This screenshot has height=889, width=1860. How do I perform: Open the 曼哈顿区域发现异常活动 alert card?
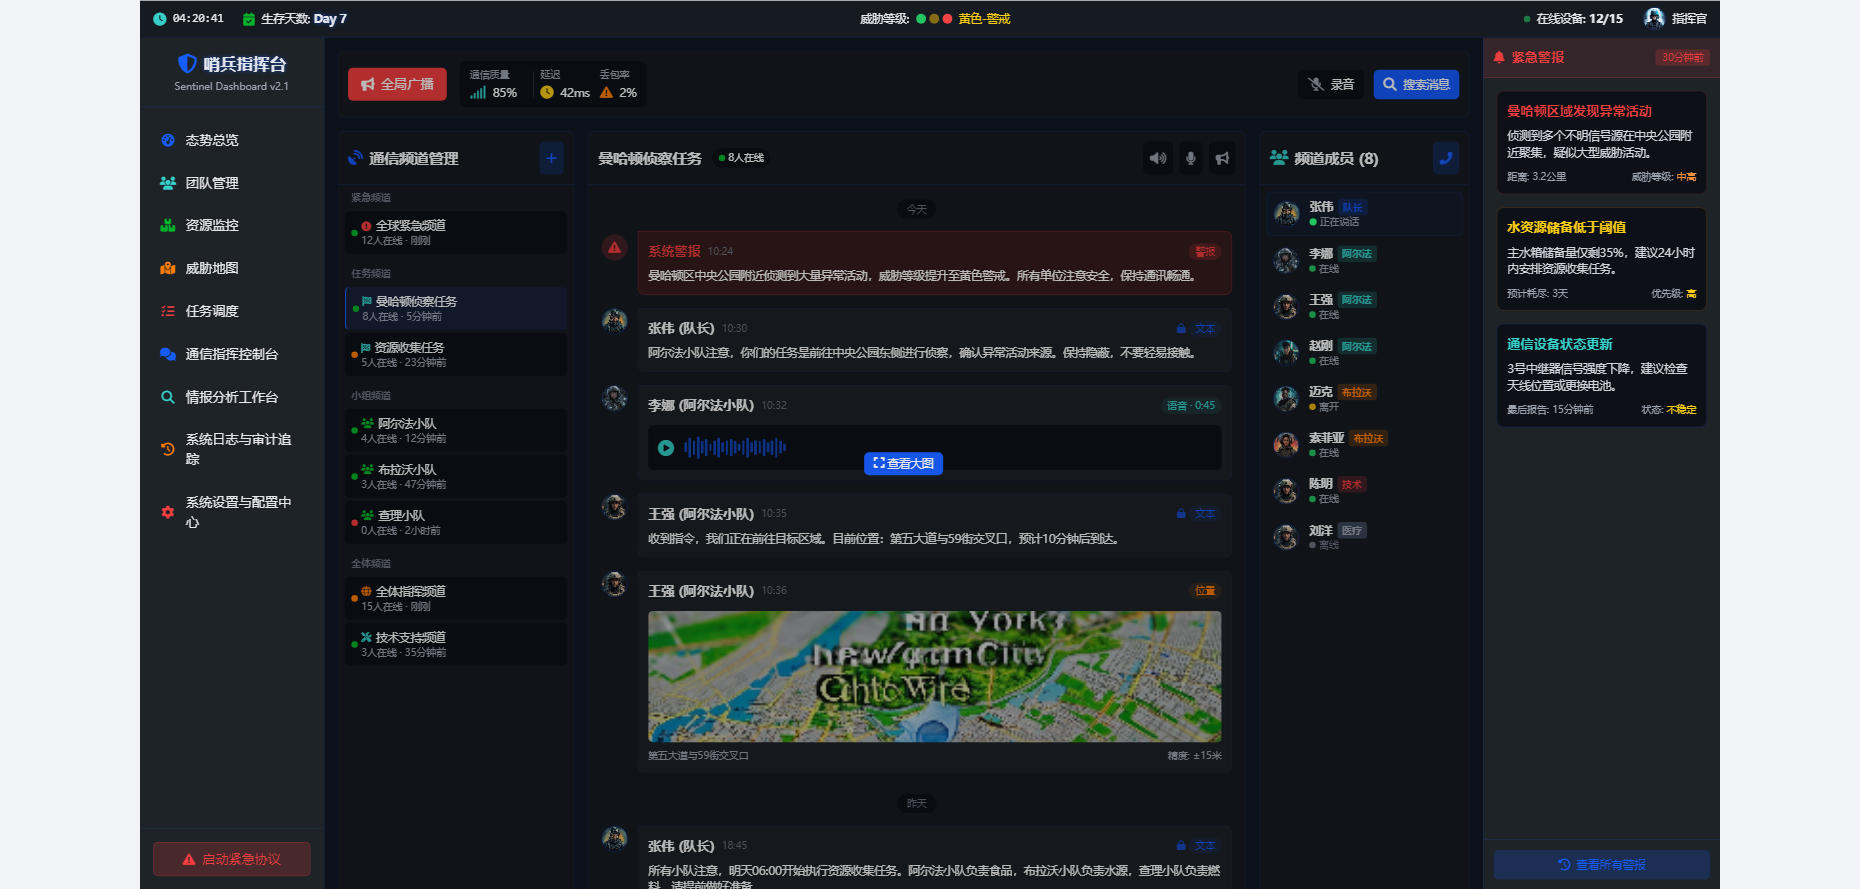1601,143
